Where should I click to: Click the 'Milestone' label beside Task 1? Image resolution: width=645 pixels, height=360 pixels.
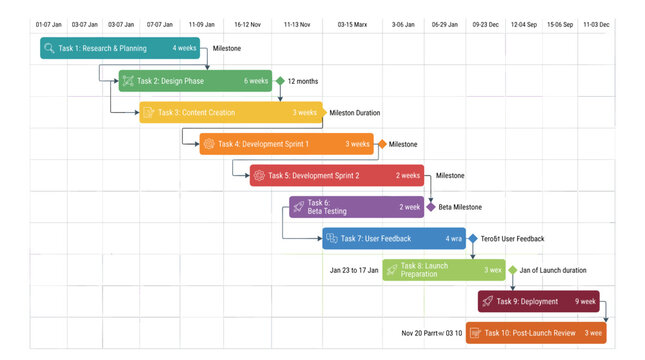(x=227, y=49)
